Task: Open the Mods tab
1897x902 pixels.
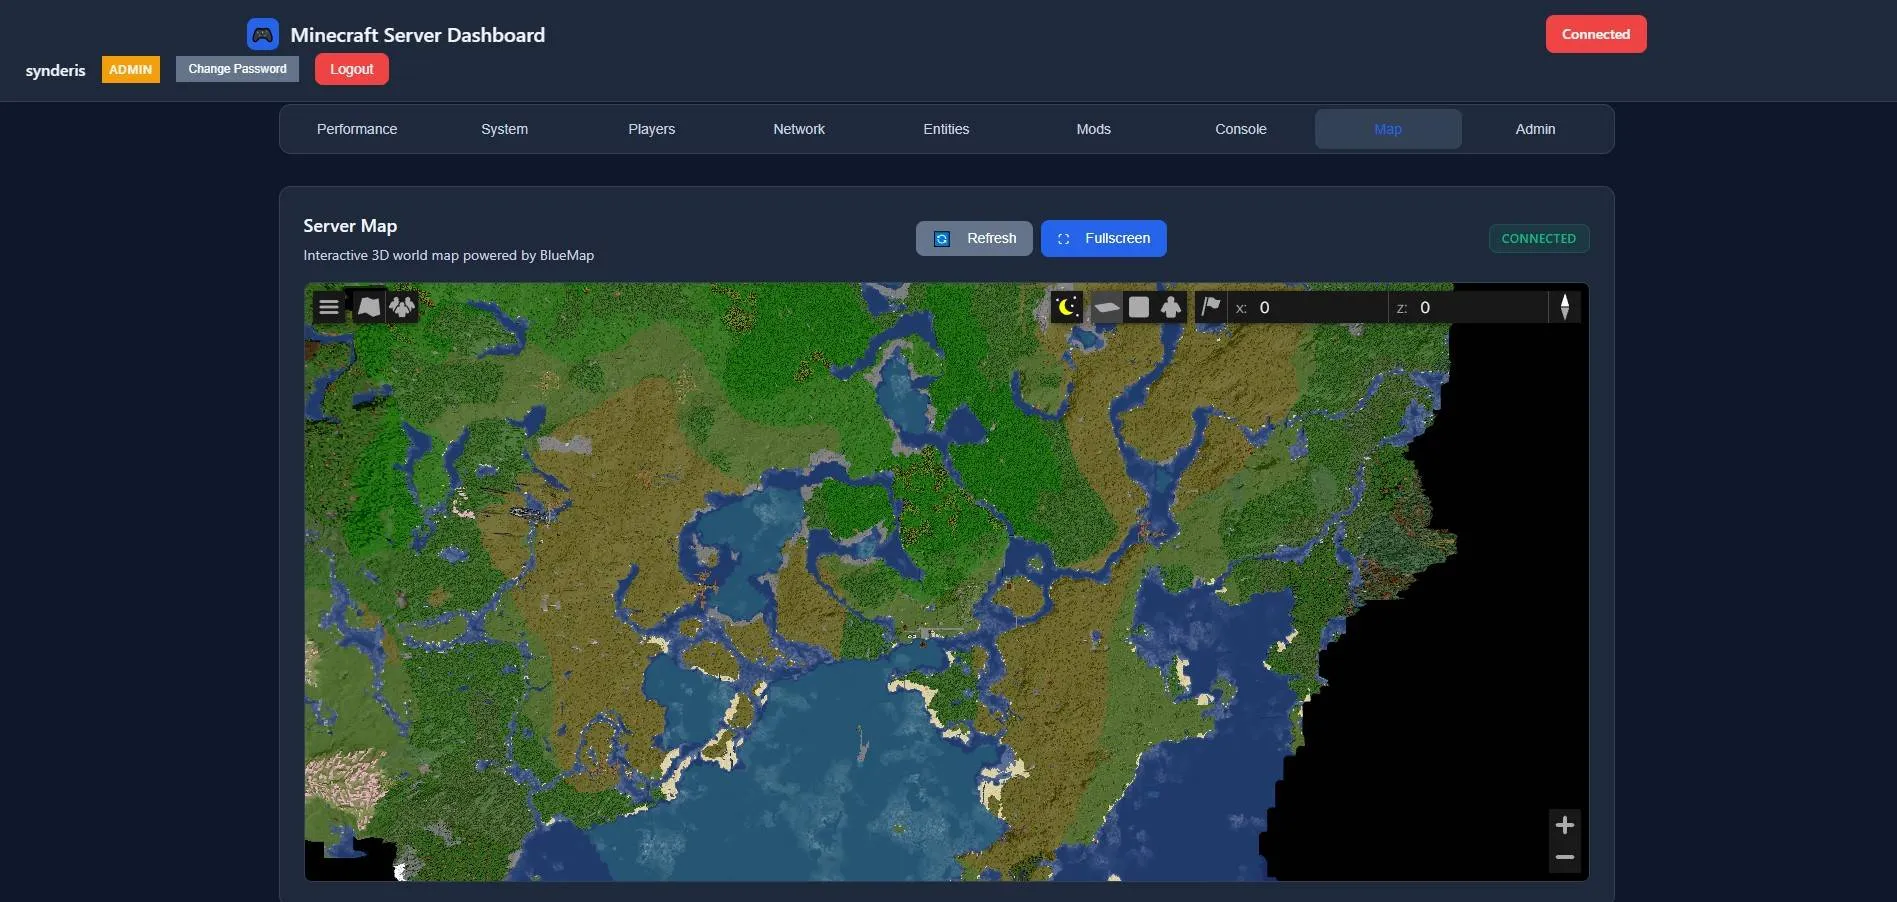Action: pos(1093,129)
